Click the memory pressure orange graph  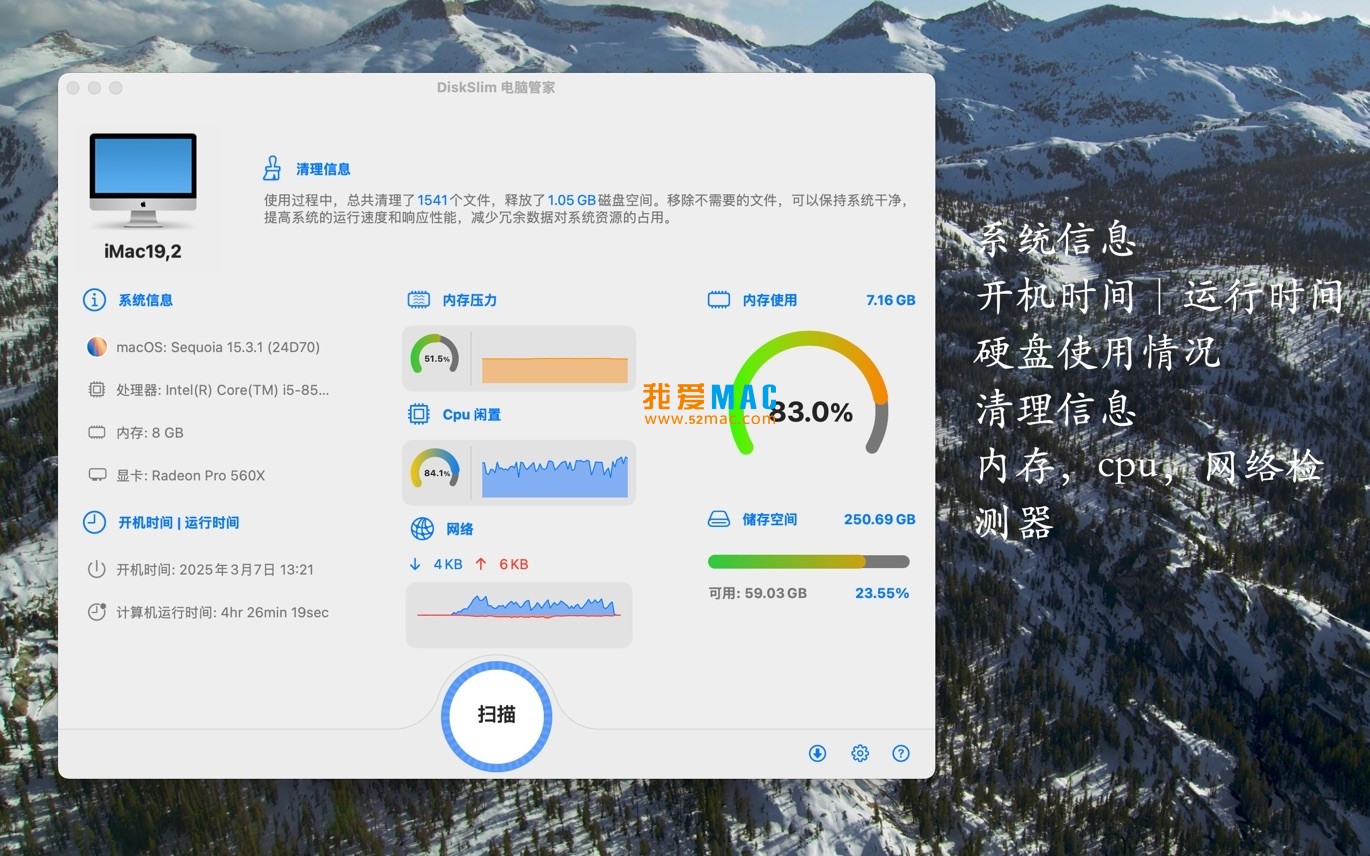coord(555,369)
